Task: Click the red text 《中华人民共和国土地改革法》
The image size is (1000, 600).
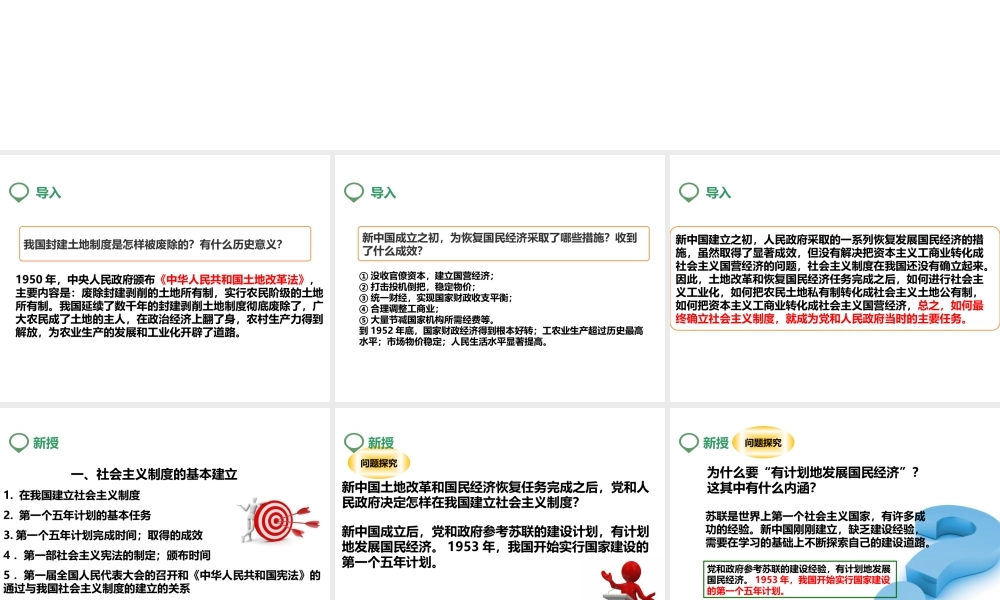Action: tap(233, 279)
